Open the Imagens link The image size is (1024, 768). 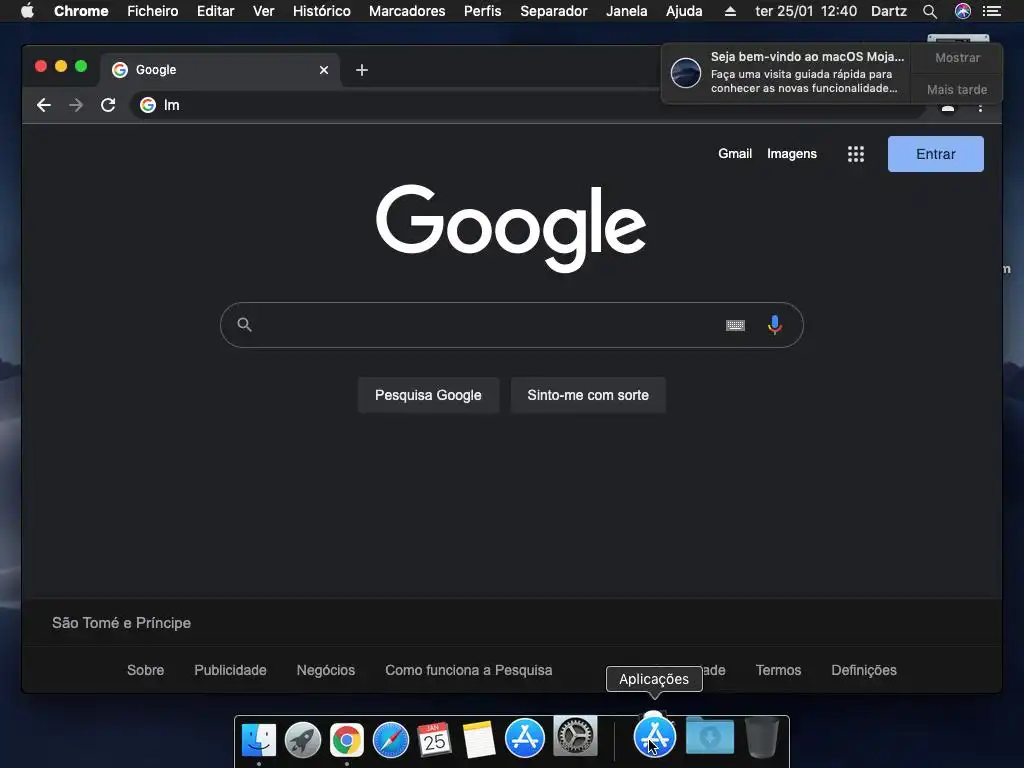click(x=792, y=153)
